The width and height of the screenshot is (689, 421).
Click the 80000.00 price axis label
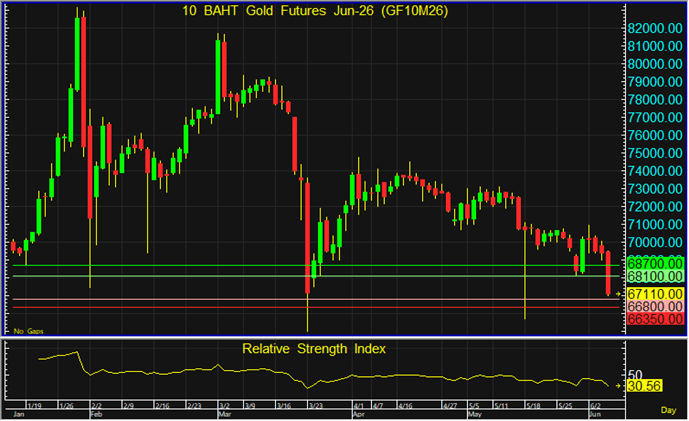coord(655,64)
